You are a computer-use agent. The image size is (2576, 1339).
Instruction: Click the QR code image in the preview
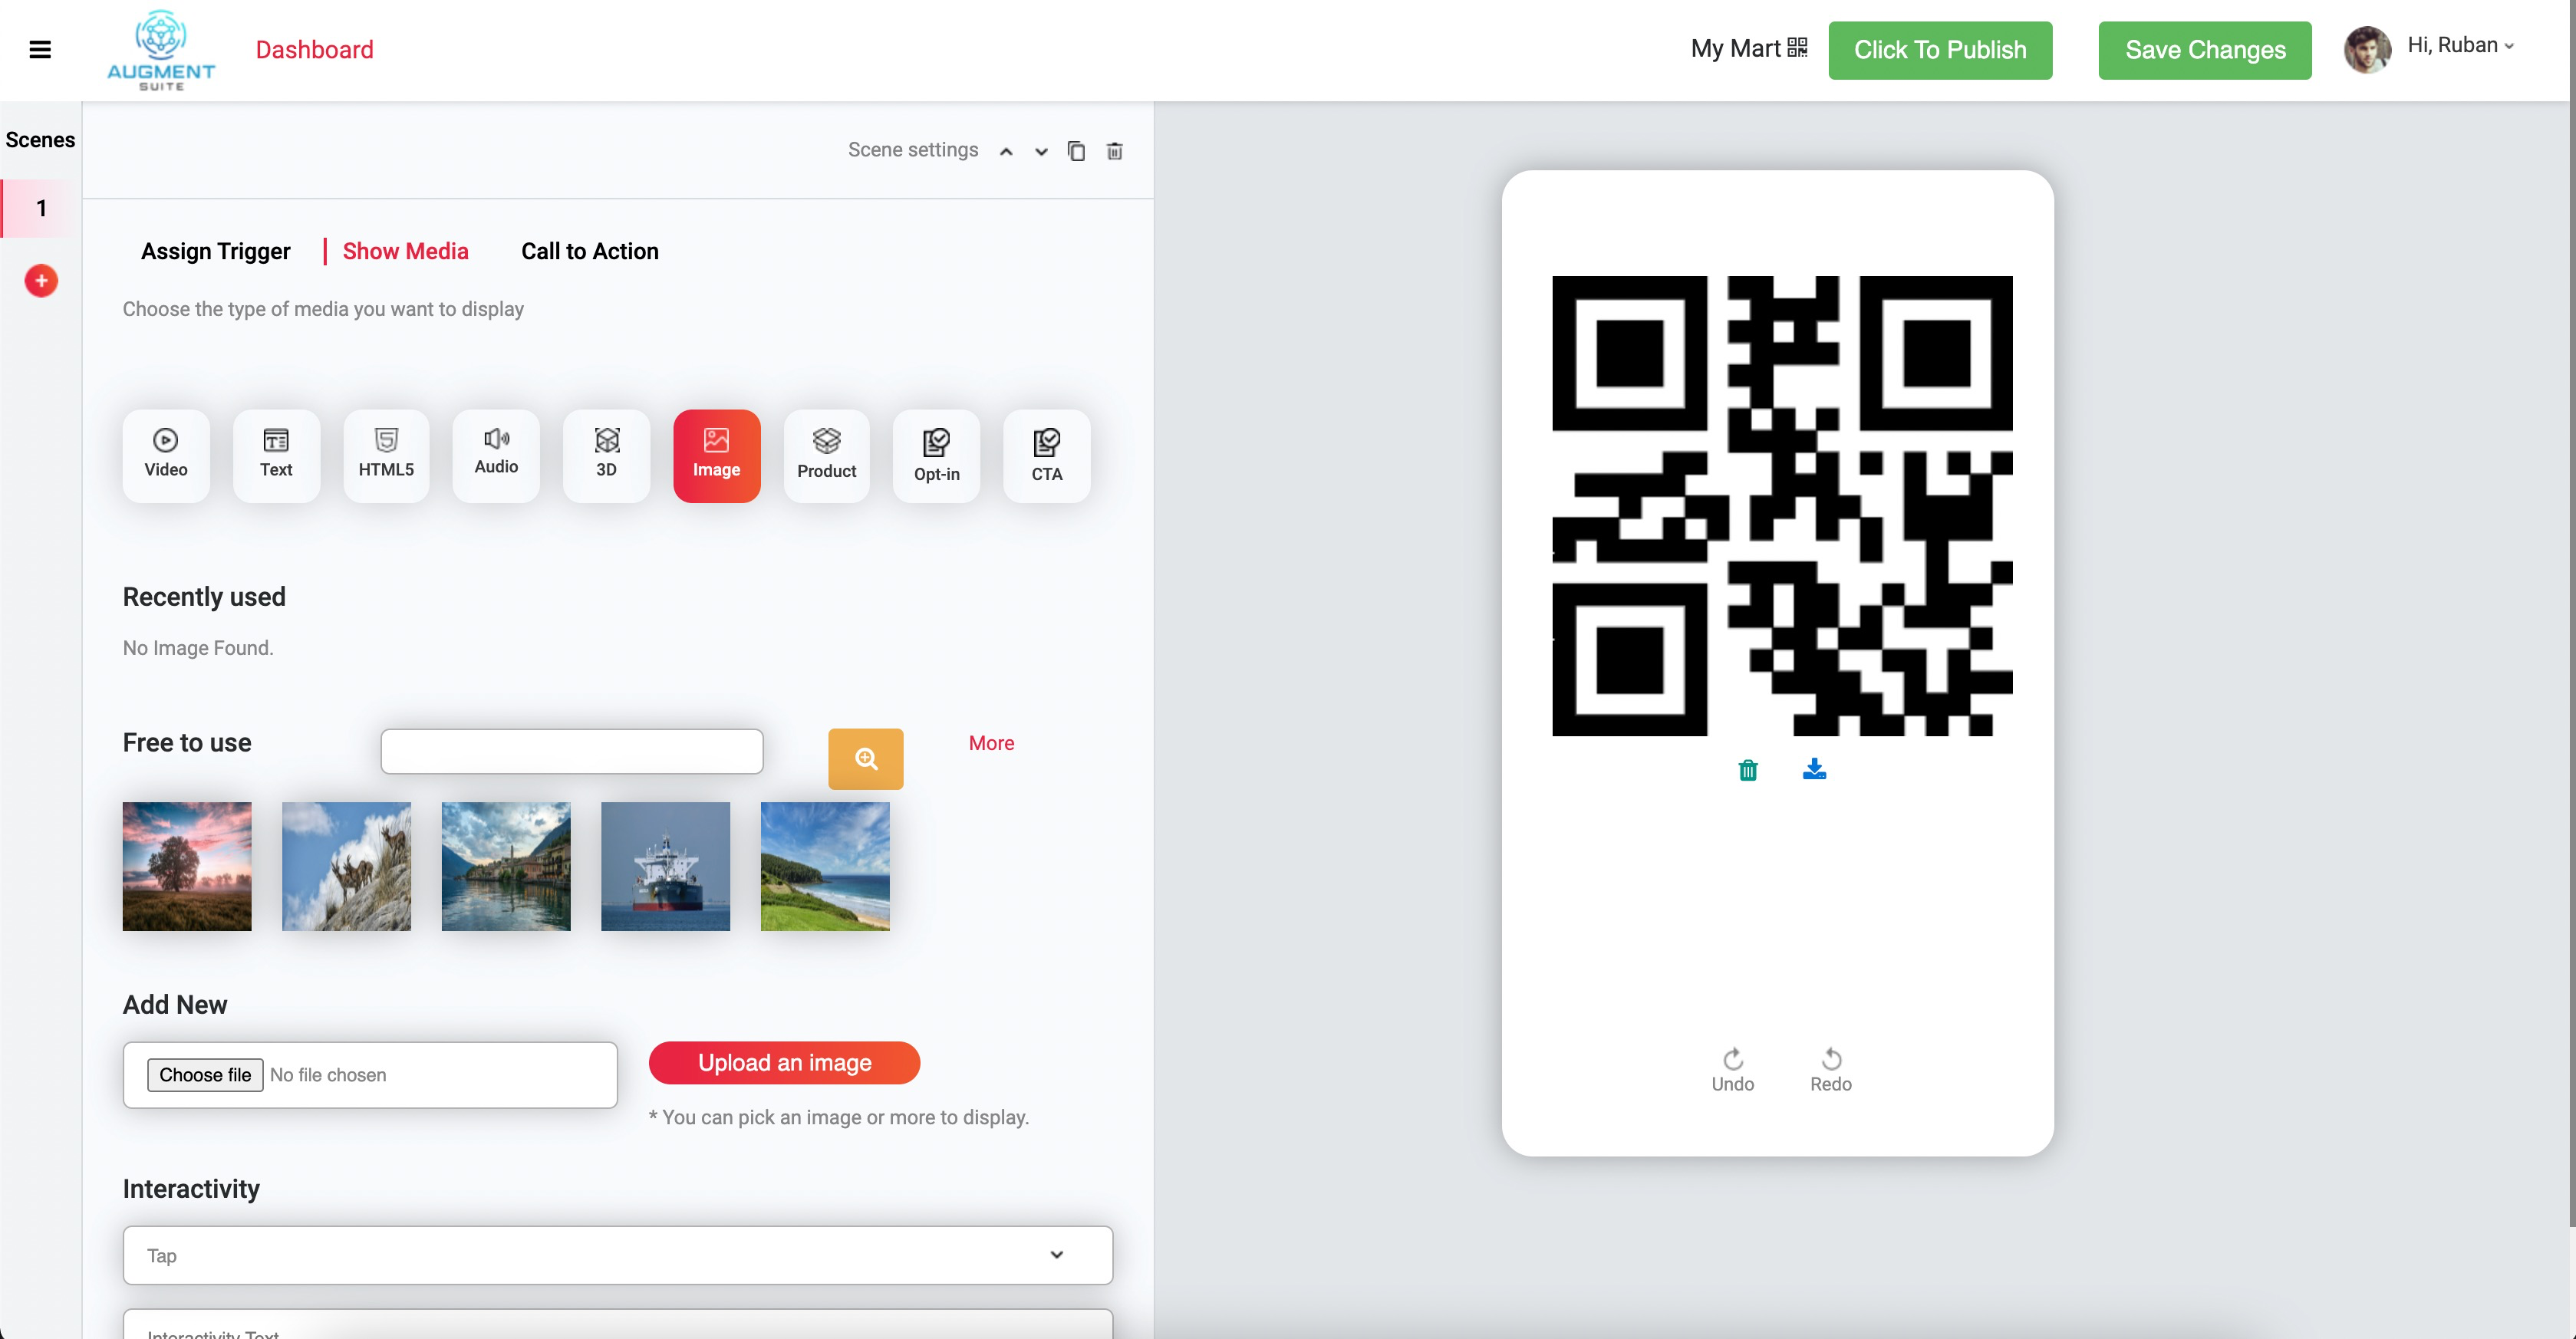(x=1782, y=506)
